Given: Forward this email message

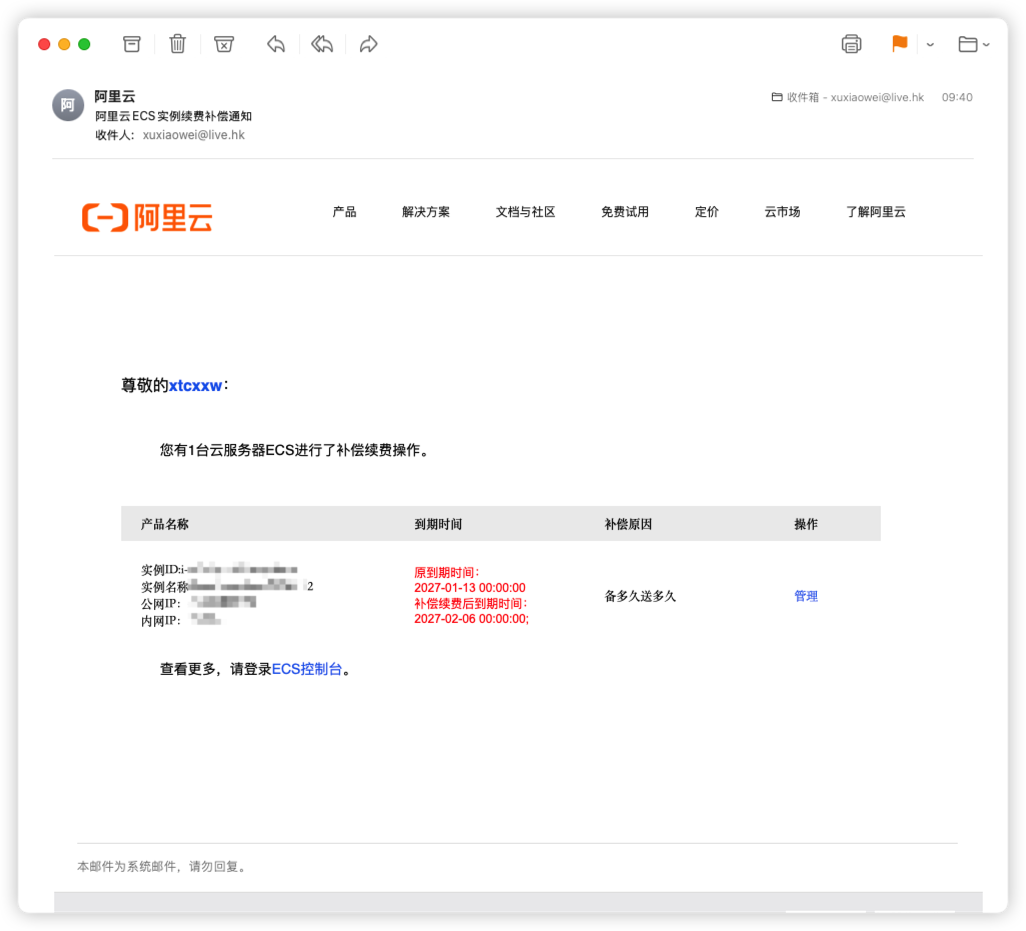Looking at the screenshot, I should coord(368,44).
